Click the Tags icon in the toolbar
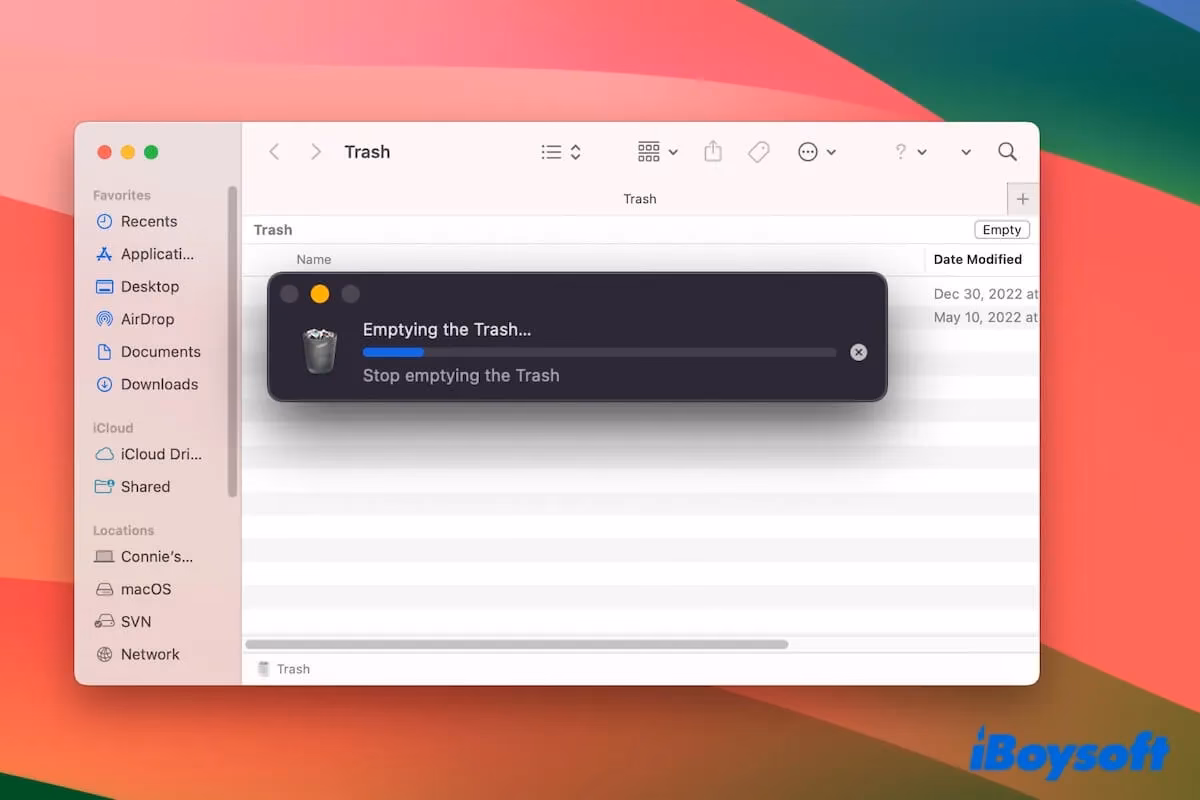The height and width of the screenshot is (800, 1200). [759, 151]
